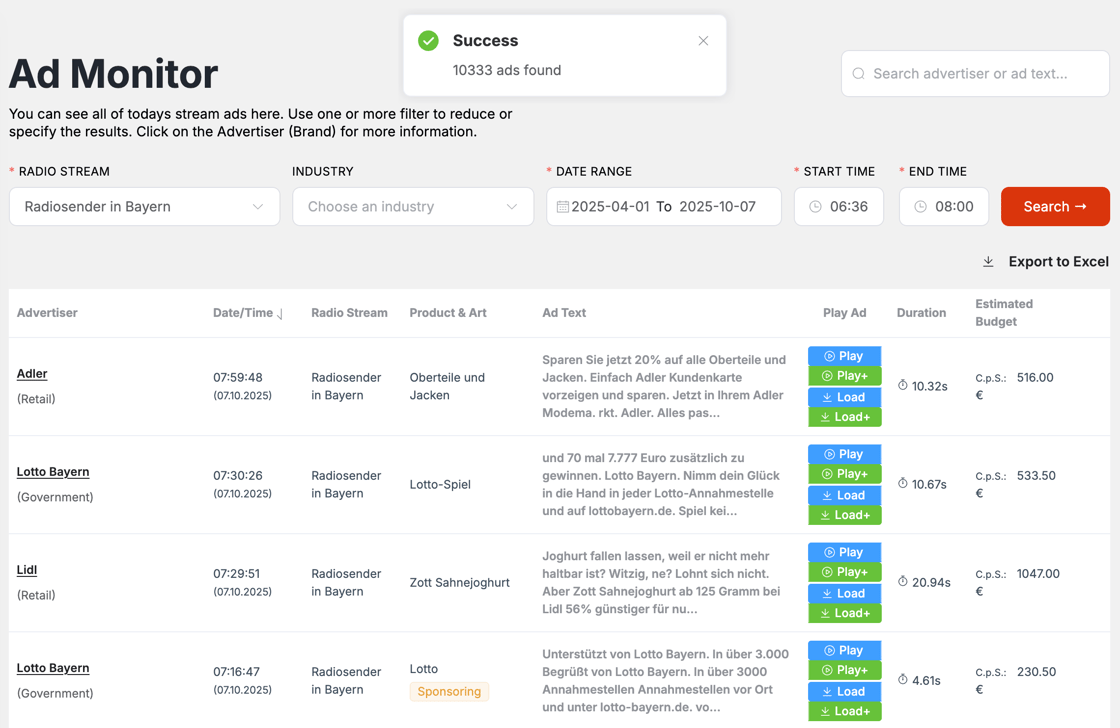This screenshot has height=728, width=1120.
Task: Click the Advertiser column header
Action: click(x=47, y=313)
